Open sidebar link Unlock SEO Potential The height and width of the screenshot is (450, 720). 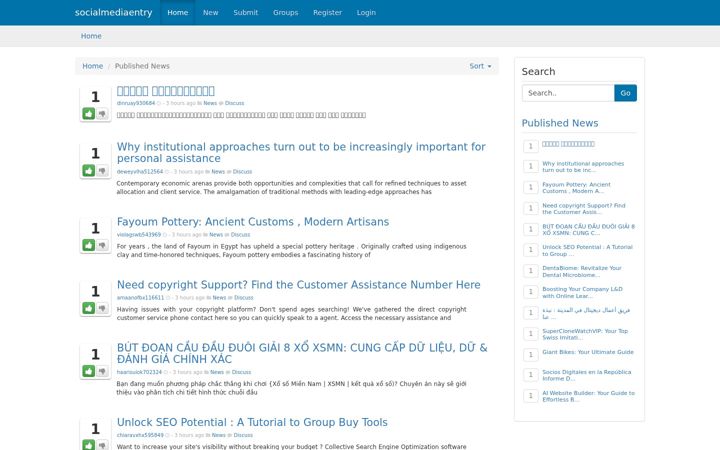click(x=587, y=250)
